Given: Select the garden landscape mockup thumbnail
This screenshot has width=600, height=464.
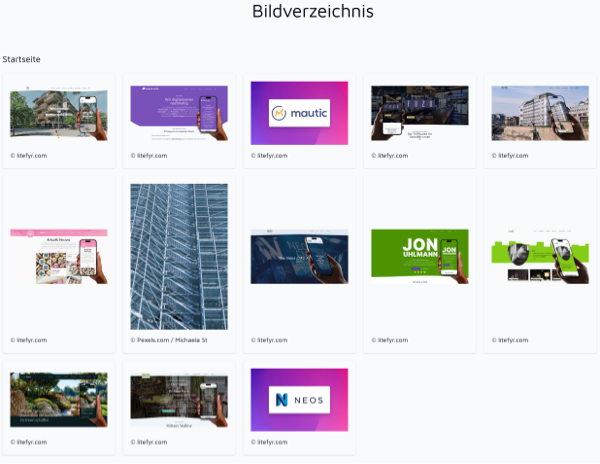Looking at the screenshot, I should tap(58, 399).
